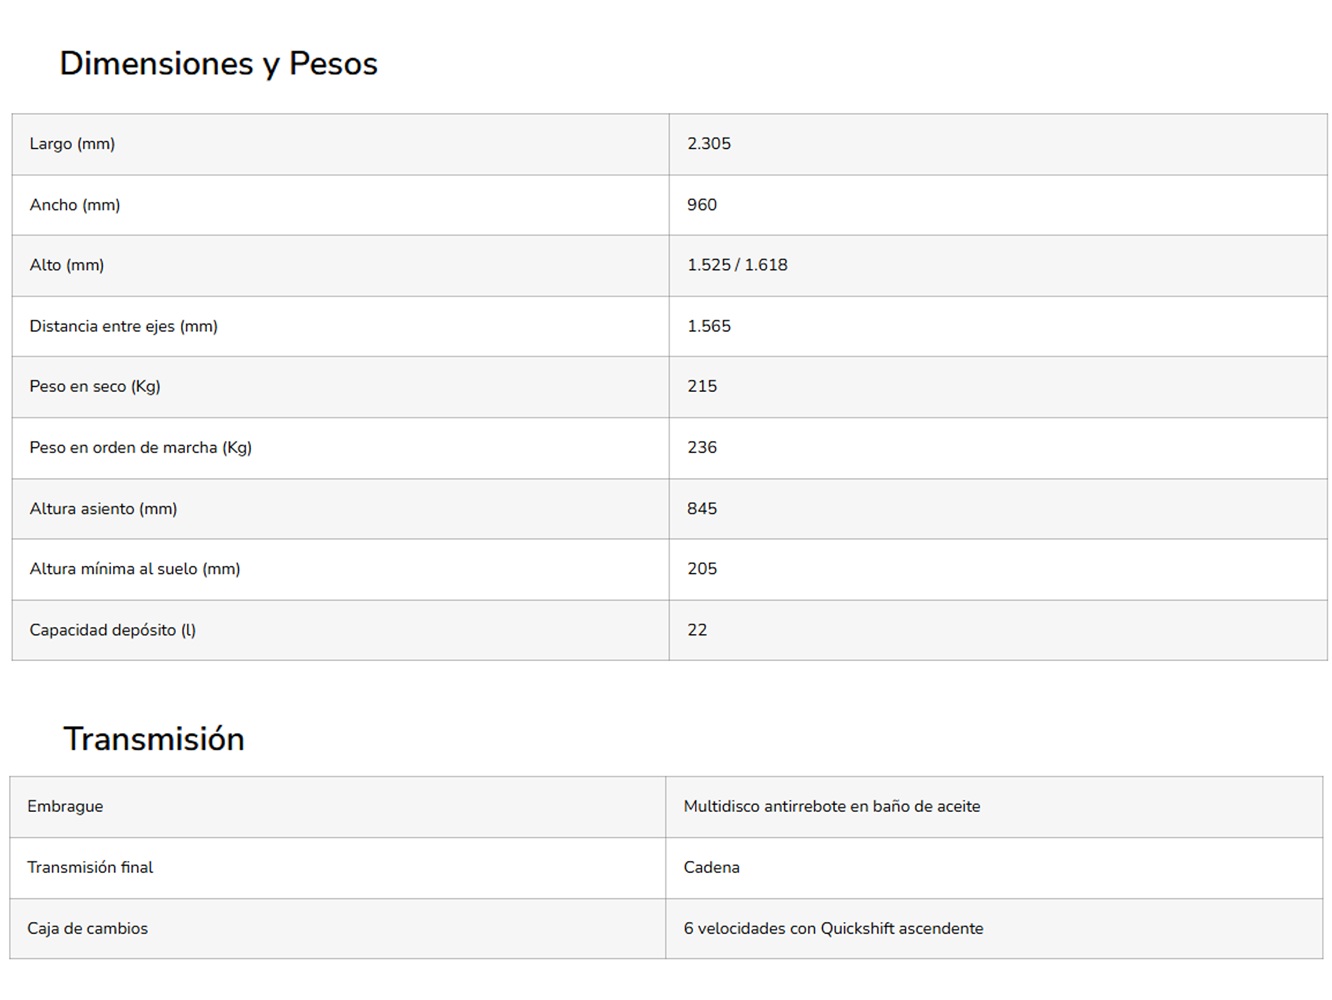Select the Ancho (mm) row label
This screenshot has height=1000, width=1332.
pos(75,205)
